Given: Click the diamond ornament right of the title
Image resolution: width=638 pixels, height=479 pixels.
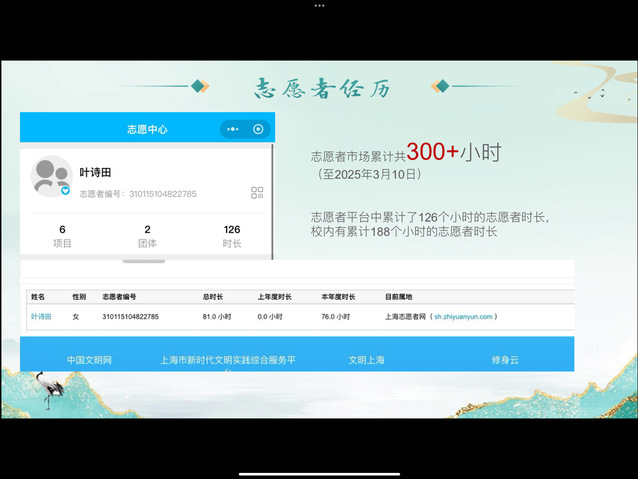Looking at the screenshot, I should 439,87.
